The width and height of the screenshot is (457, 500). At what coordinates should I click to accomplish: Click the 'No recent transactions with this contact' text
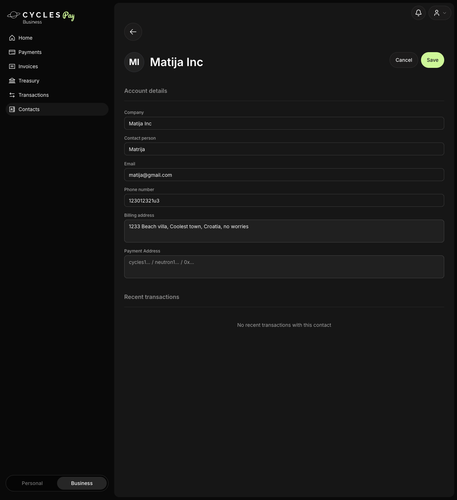[284, 325]
